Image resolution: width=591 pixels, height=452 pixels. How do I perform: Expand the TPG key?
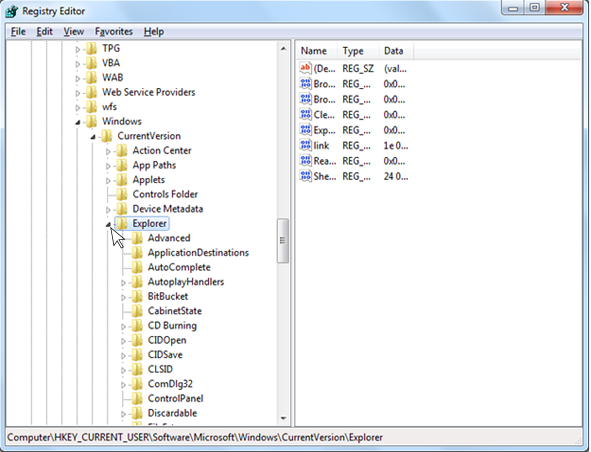[x=78, y=49]
